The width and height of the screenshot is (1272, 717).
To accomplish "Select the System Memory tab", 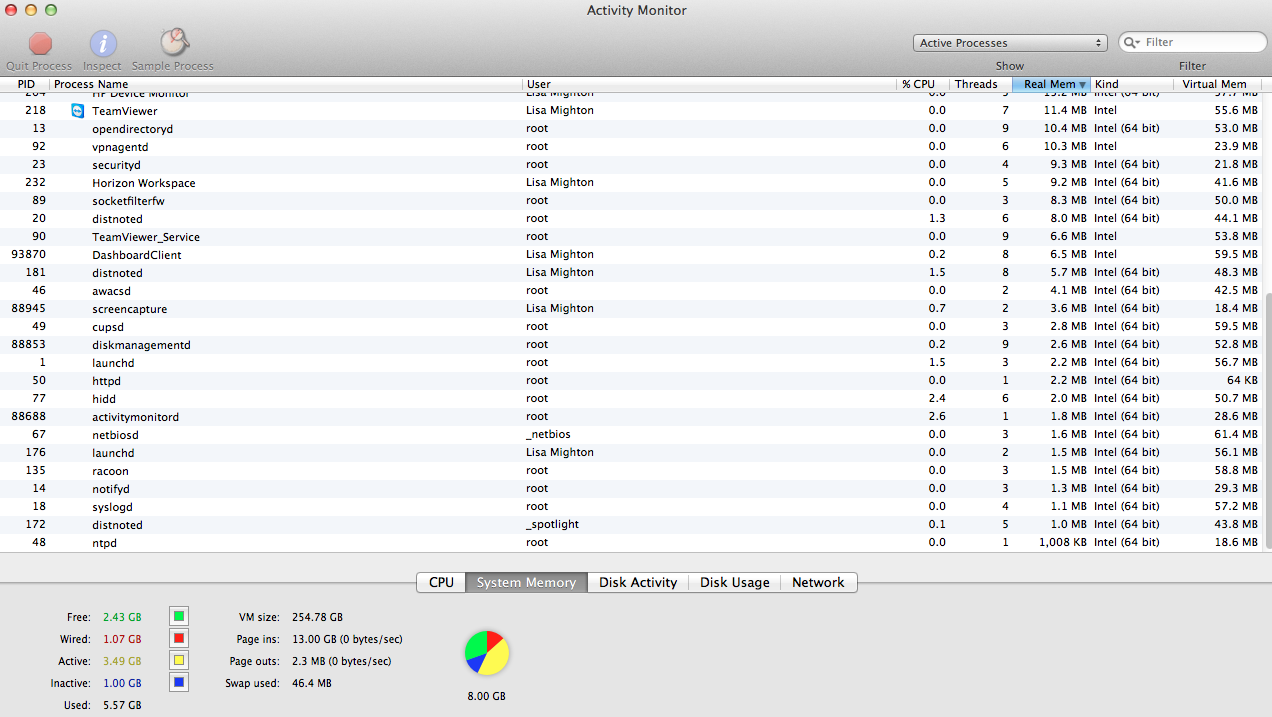I will [x=526, y=582].
